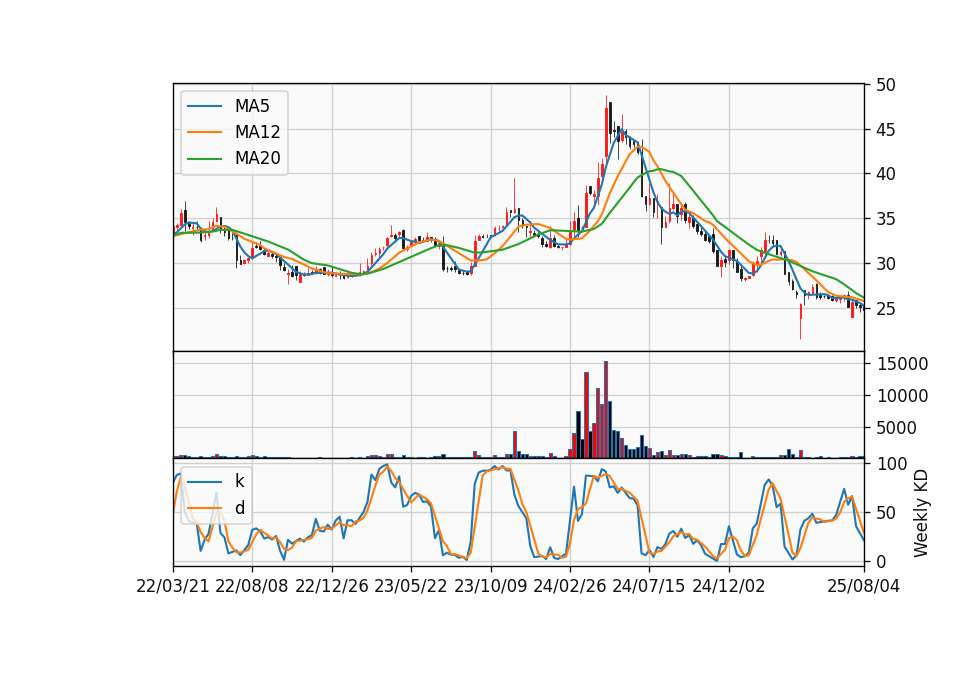
Task: Click the d legend label in KD panel
Action: (x=240, y=508)
